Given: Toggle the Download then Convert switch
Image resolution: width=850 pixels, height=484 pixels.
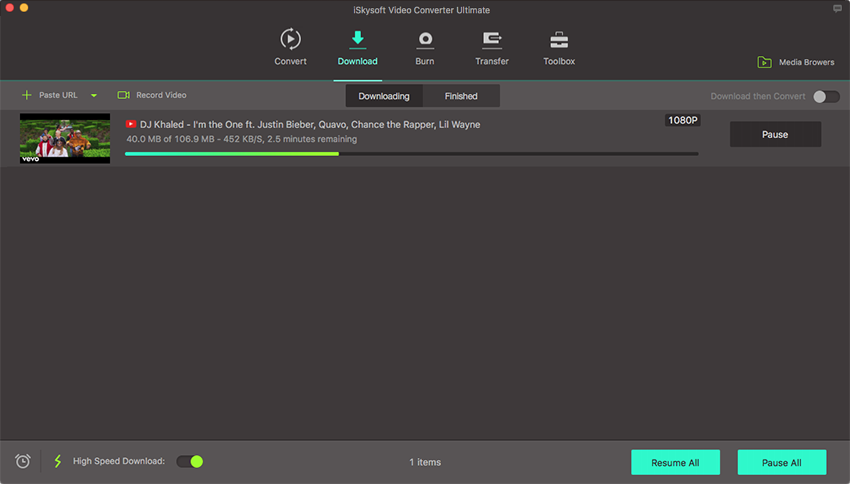Looking at the screenshot, I should coord(825,96).
